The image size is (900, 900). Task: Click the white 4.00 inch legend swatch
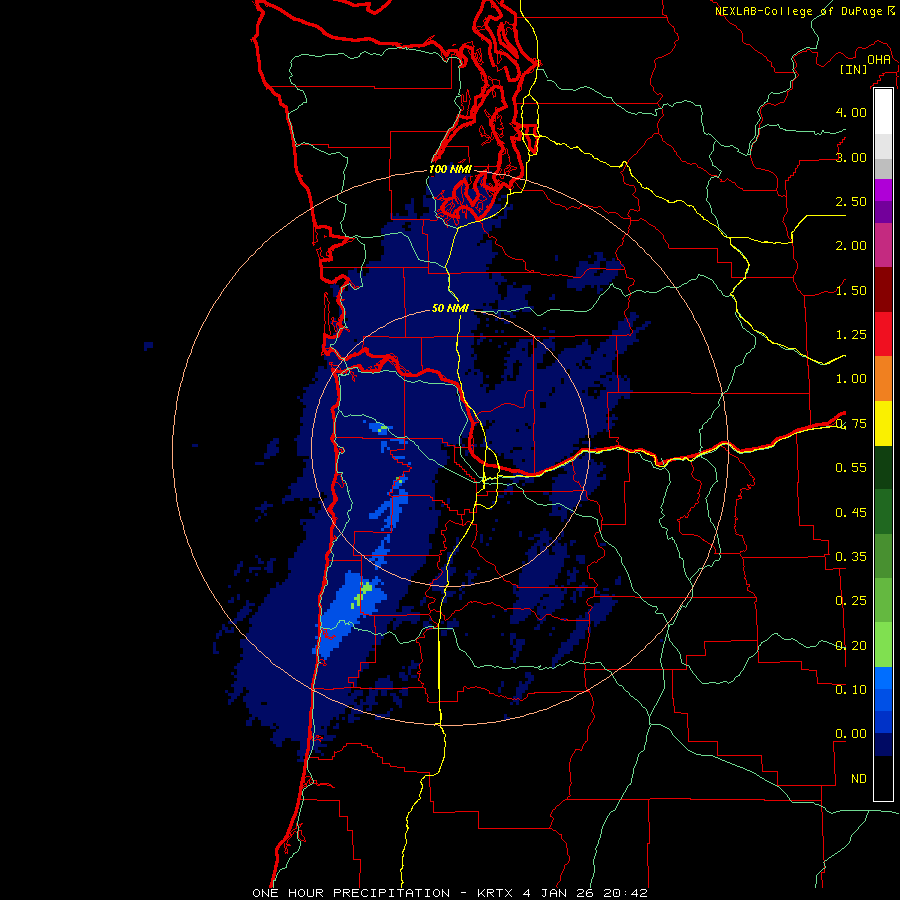[x=883, y=111]
